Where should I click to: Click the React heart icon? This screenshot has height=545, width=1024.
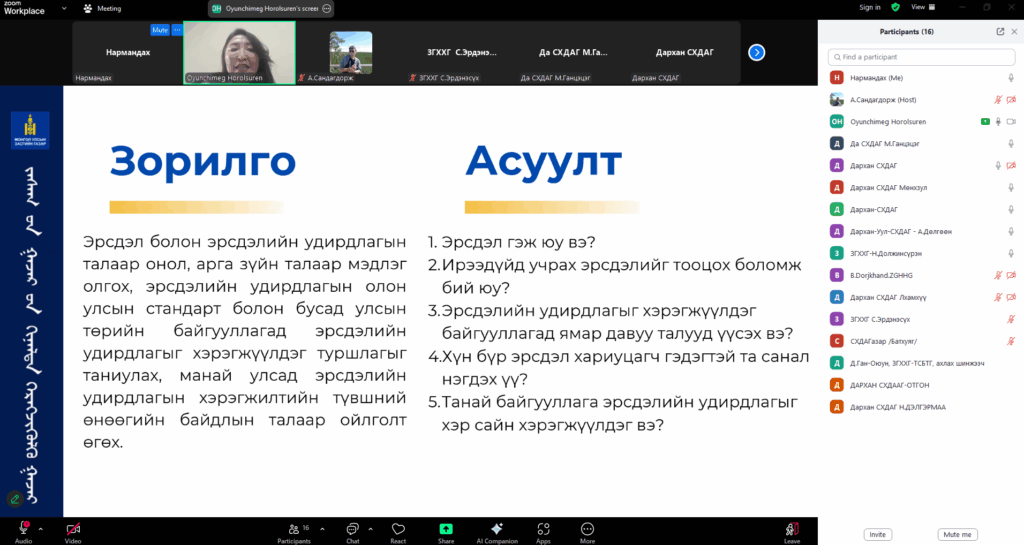(398, 528)
